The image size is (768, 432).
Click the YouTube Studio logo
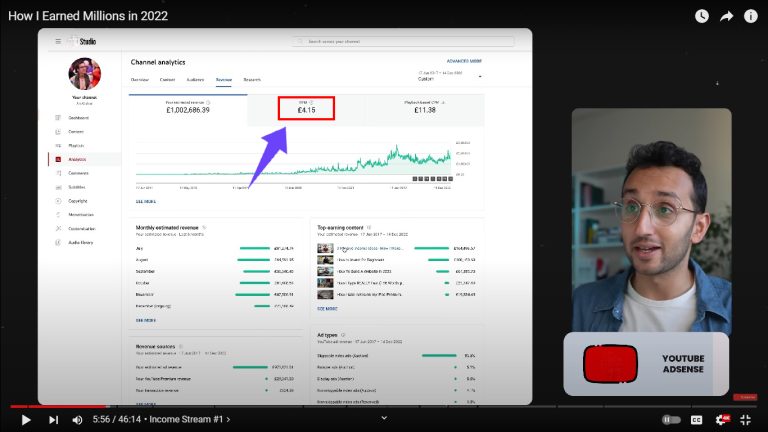(x=82, y=41)
